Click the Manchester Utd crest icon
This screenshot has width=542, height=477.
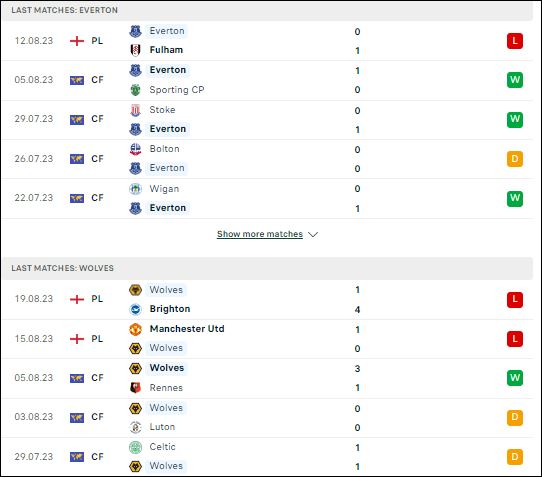135,329
